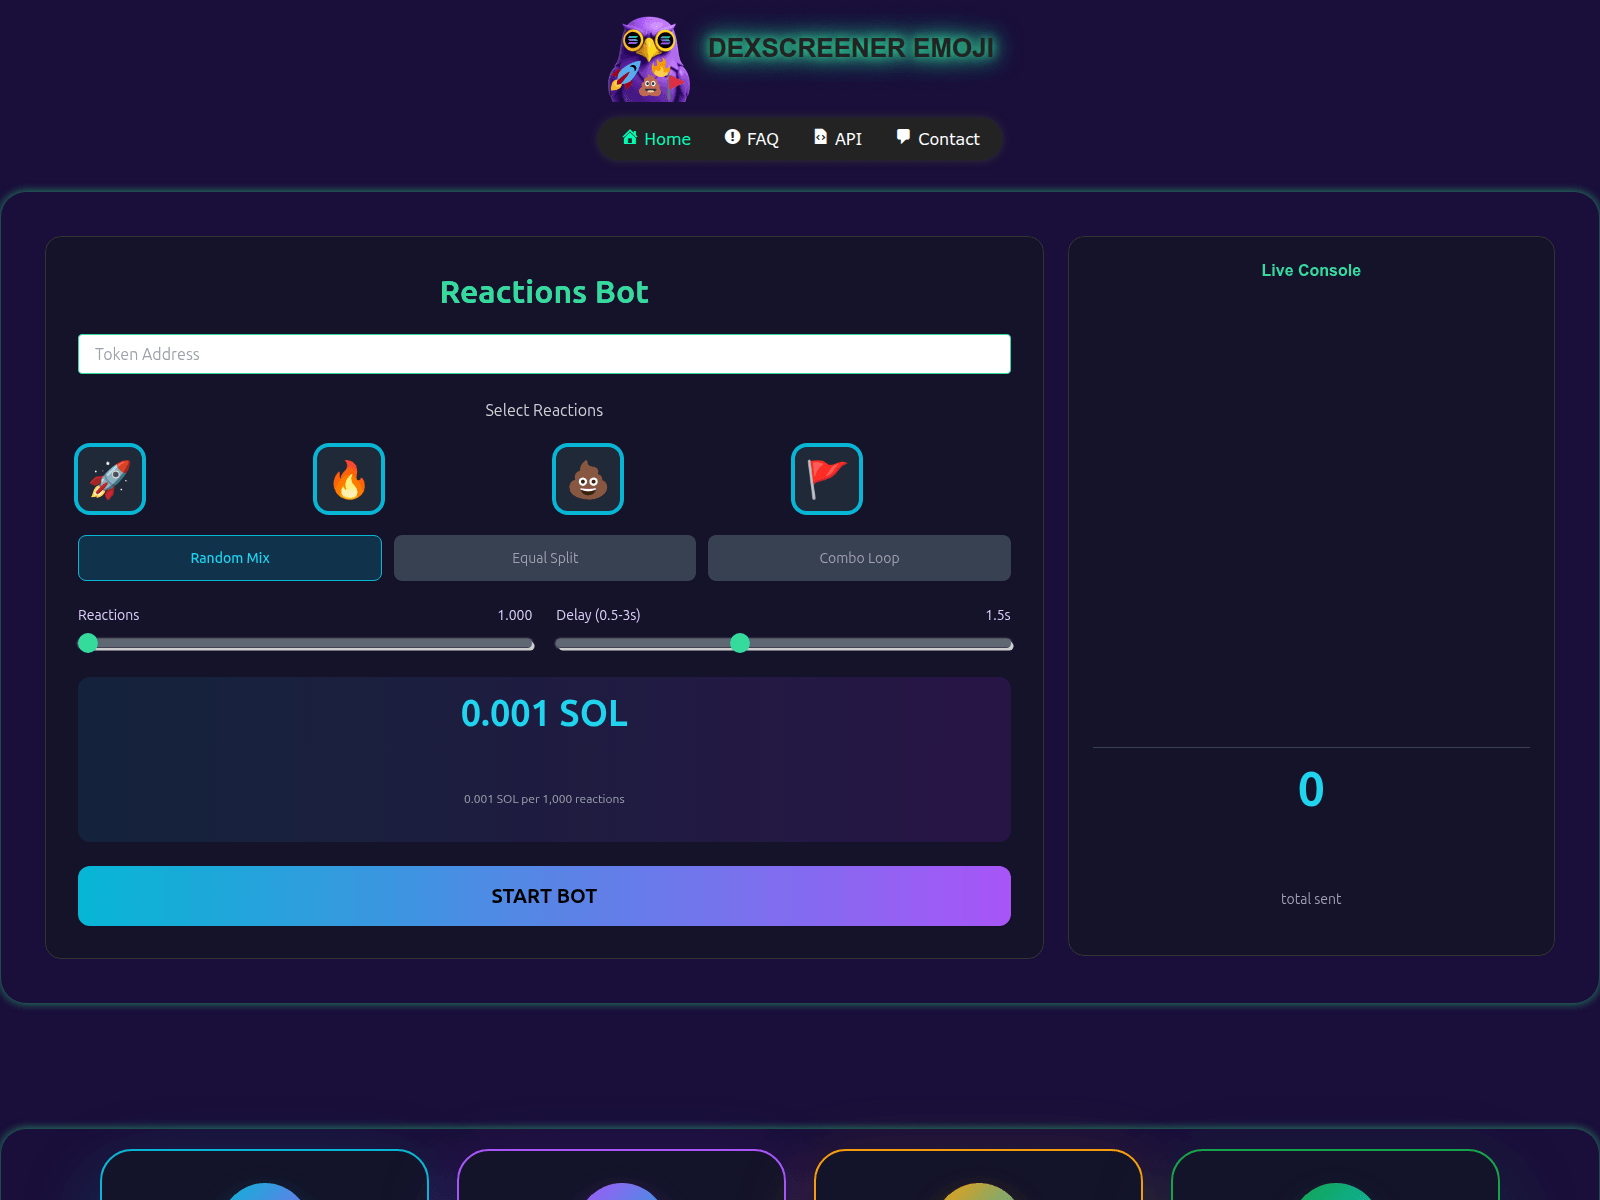Screen dimensions: 1600x1200
Task: Select the Combo Loop mode
Action: 859,558
